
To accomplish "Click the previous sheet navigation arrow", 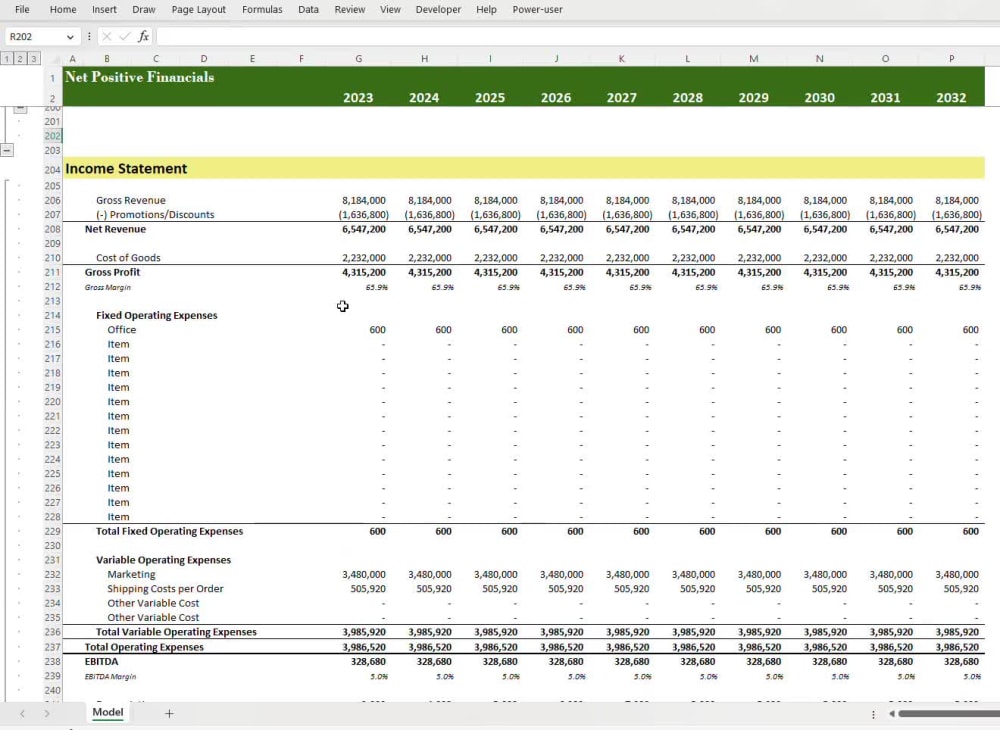I will click(x=22, y=713).
